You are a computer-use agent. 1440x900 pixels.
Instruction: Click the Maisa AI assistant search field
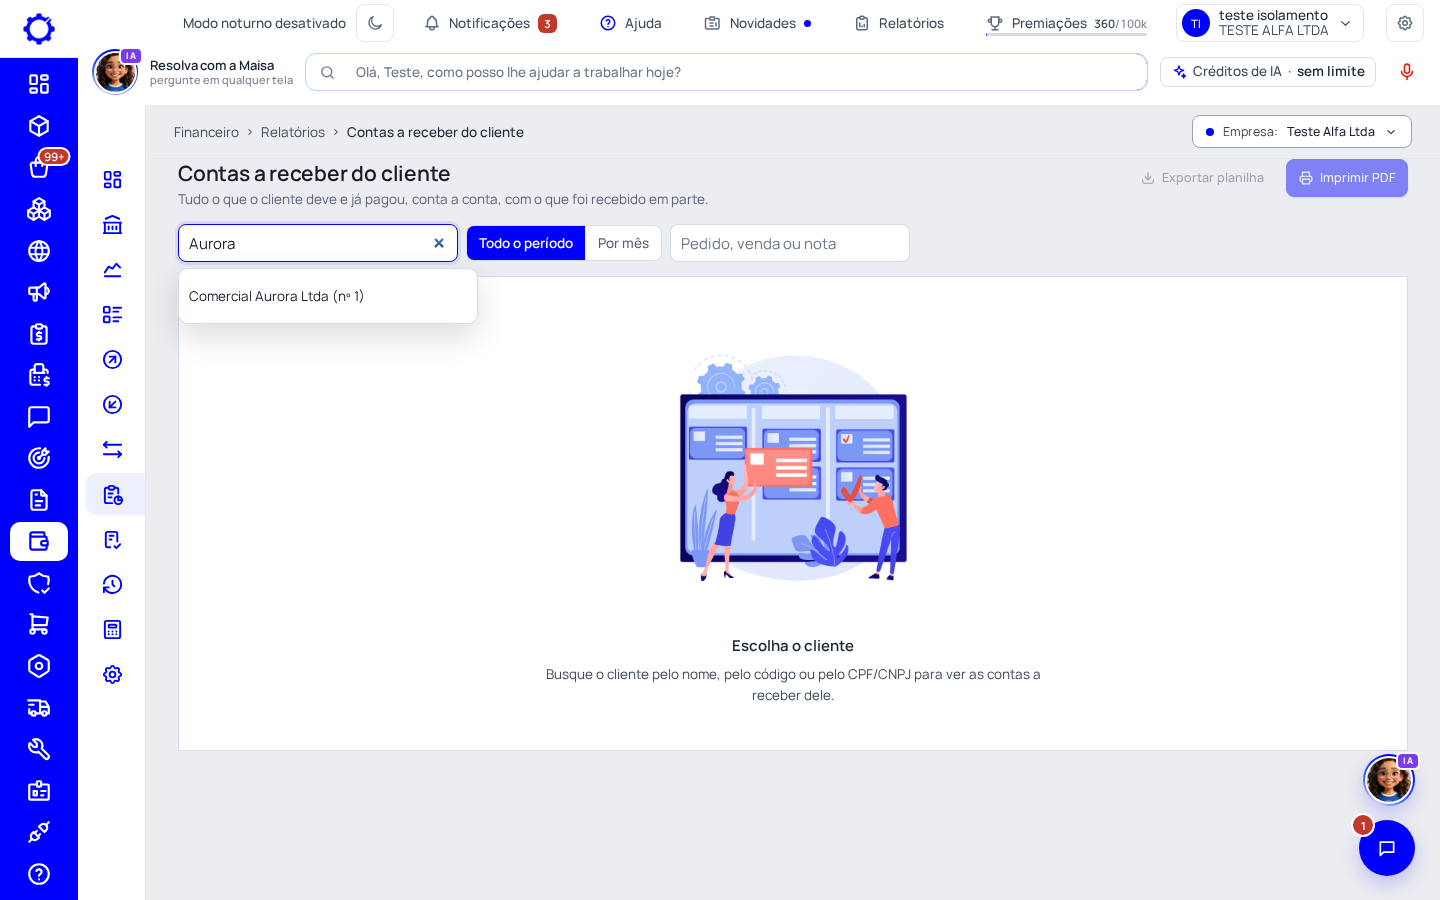pos(726,72)
